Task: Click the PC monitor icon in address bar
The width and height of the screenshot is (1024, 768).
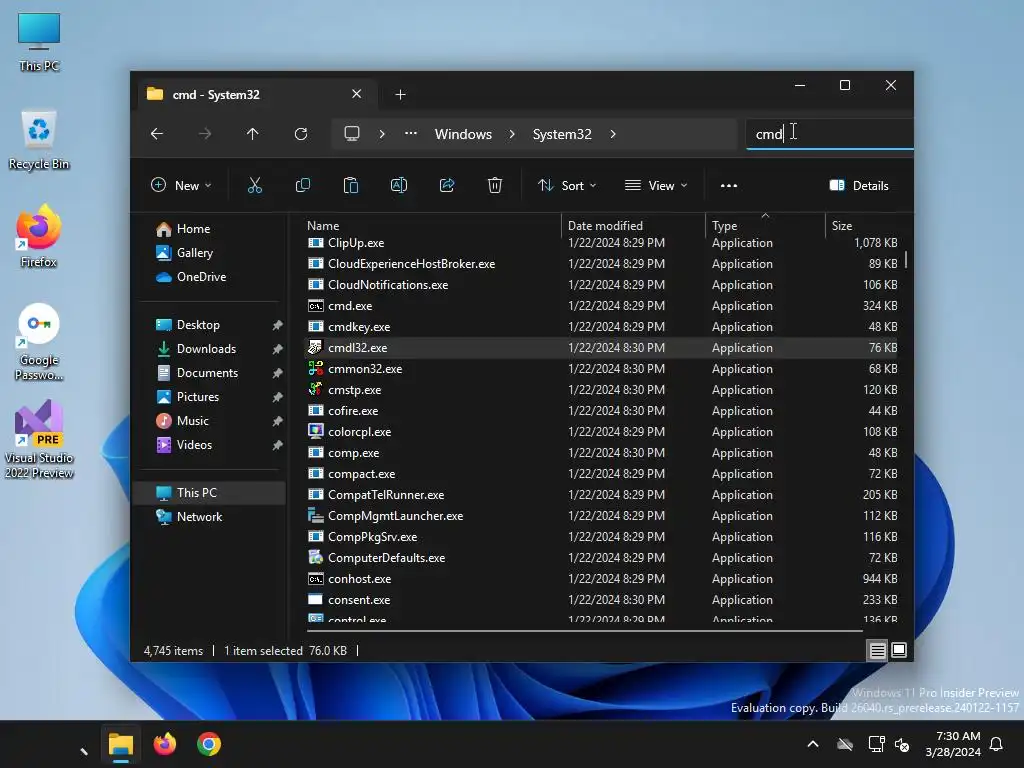Action: (x=352, y=134)
